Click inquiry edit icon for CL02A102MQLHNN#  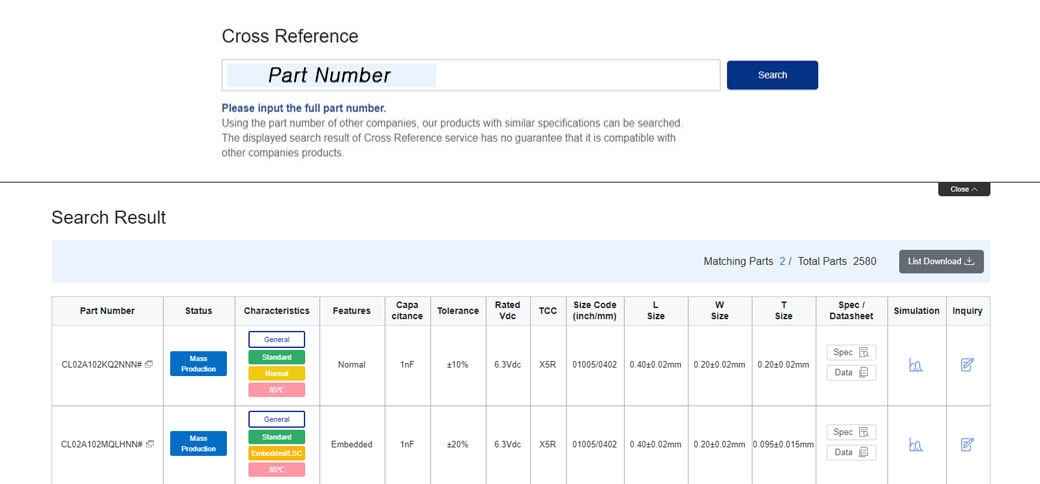tap(967, 444)
